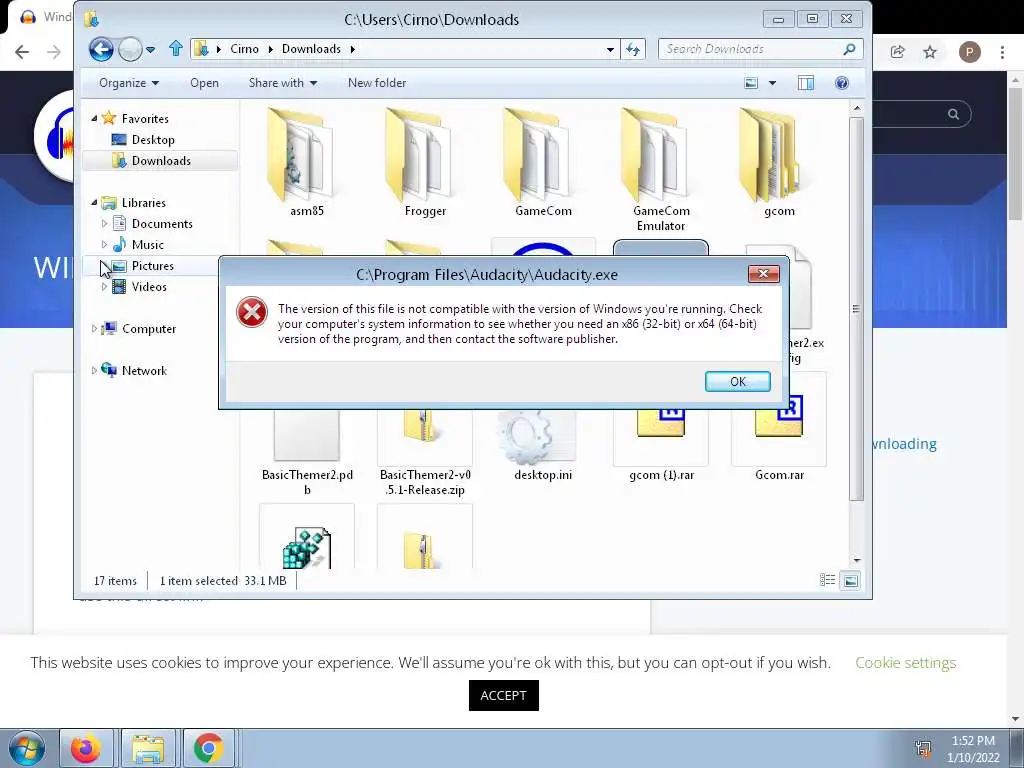This screenshot has width=1024, height=768.
Task: Expand the Computer node
Action: coord(94,328)
